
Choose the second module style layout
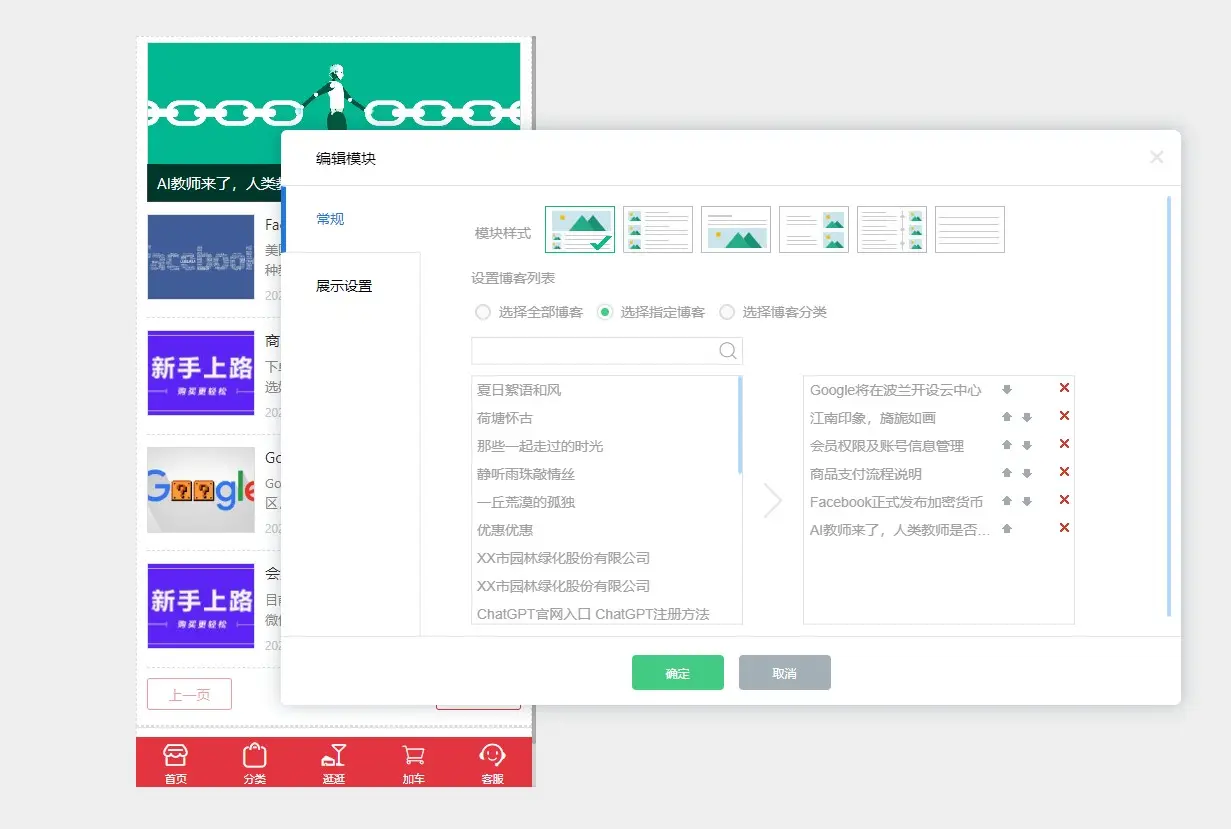pos(658,230)
